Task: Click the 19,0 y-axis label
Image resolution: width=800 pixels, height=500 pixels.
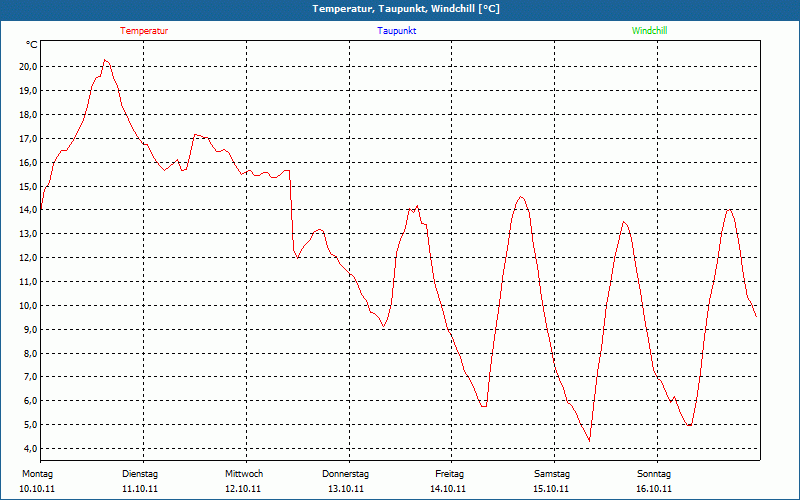Action: pyautogui.click(x=28, y=91)
